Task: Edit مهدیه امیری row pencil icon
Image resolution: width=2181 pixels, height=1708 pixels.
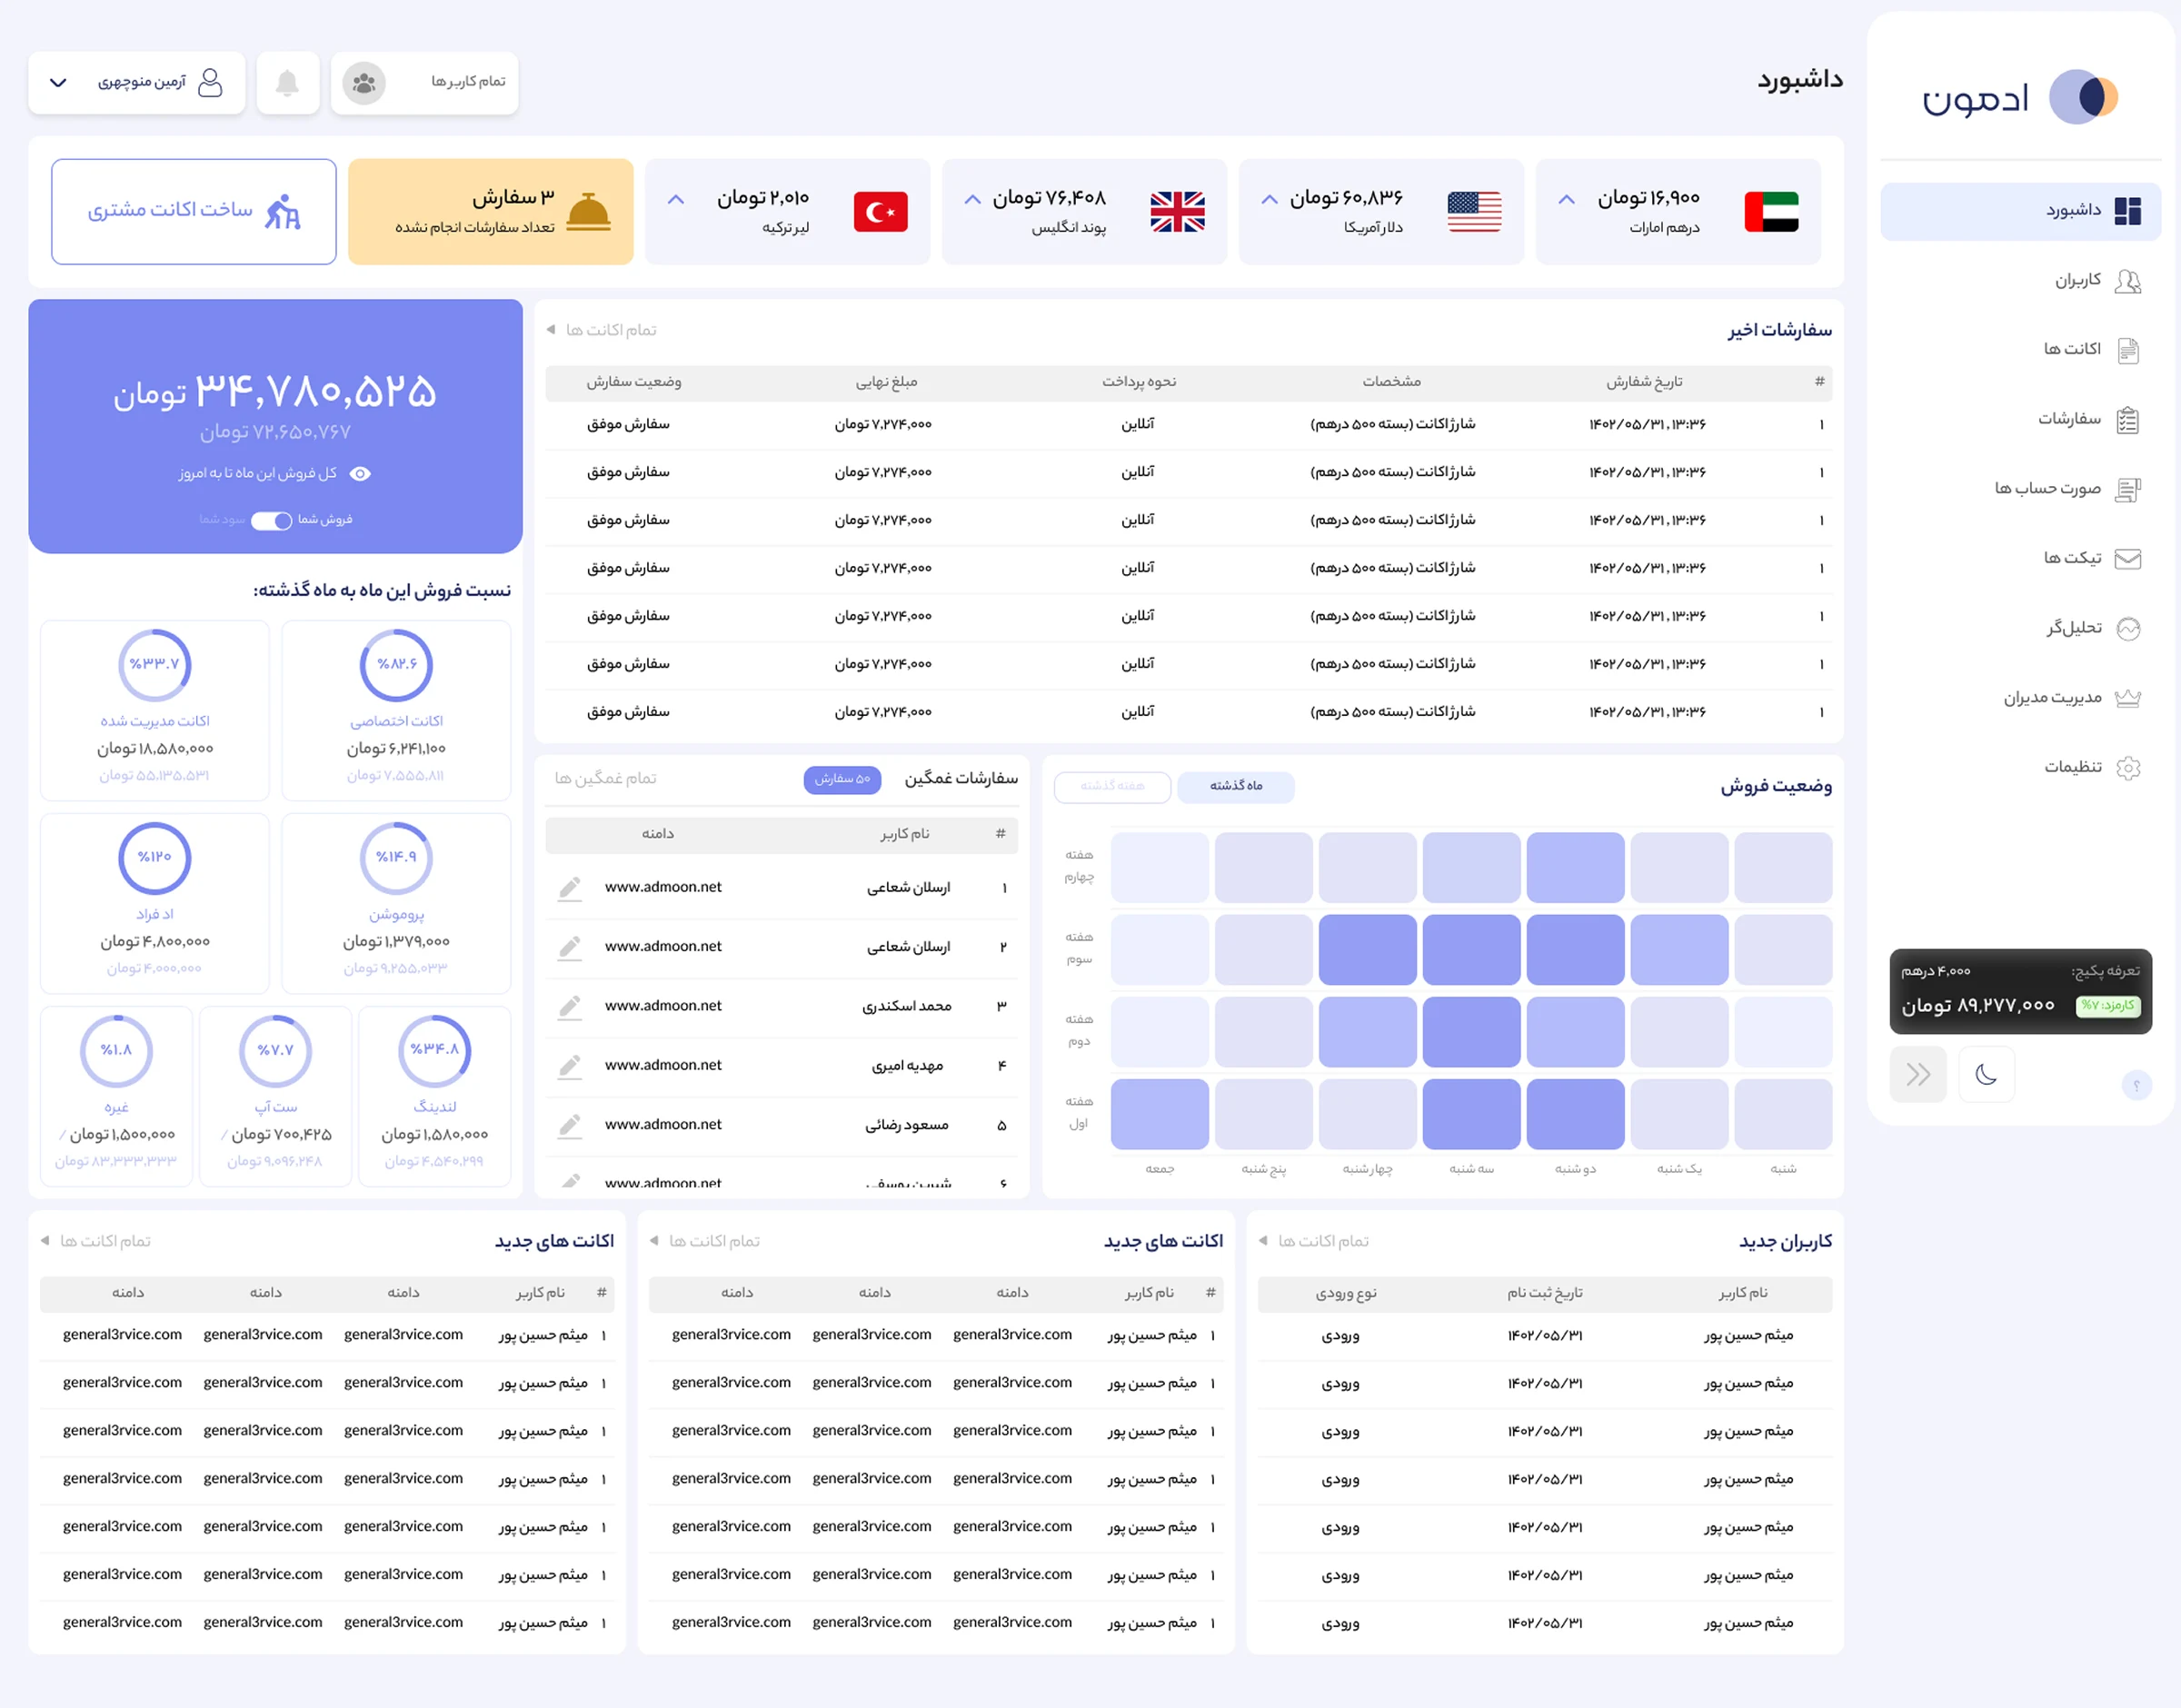Action: point(570,1066)
